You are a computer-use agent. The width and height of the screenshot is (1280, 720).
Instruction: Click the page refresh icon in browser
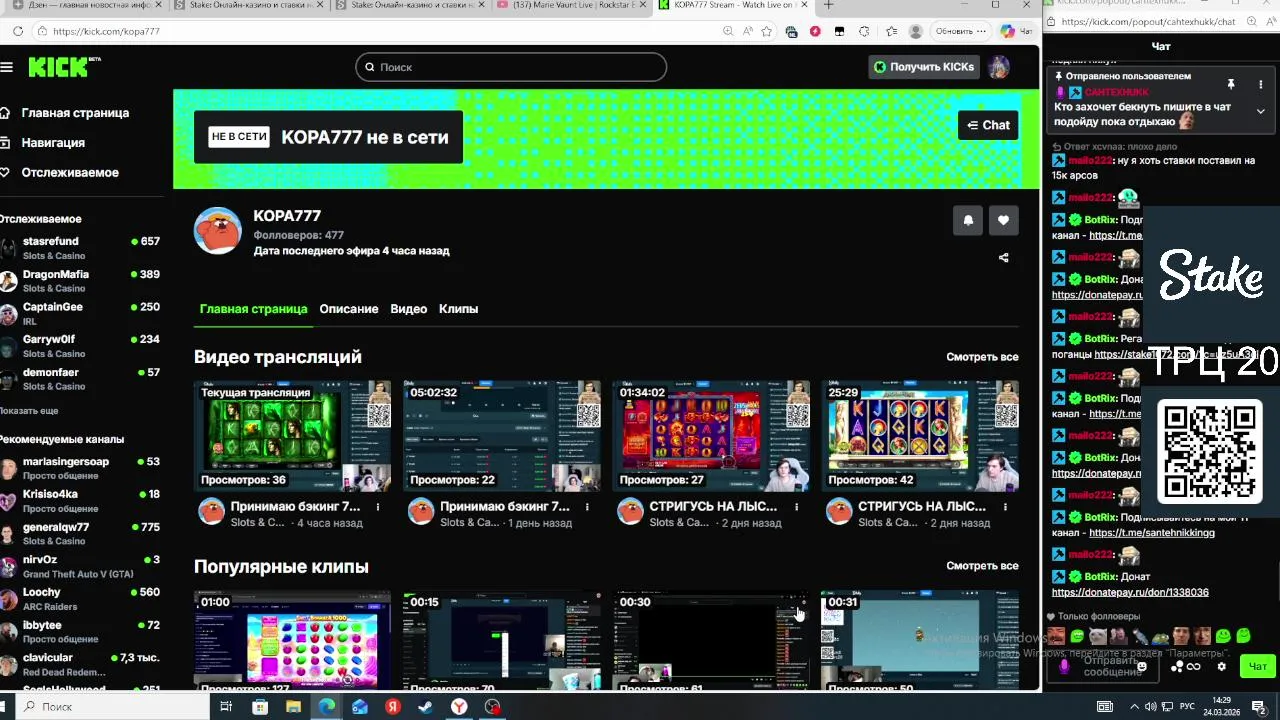(x=18, y=31)
